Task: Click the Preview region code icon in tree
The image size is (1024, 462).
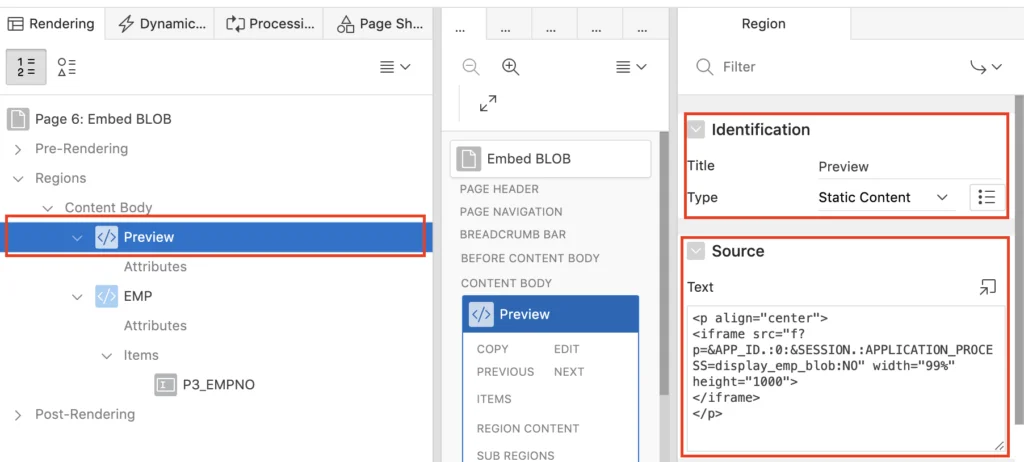Action: tap(106, 237)
